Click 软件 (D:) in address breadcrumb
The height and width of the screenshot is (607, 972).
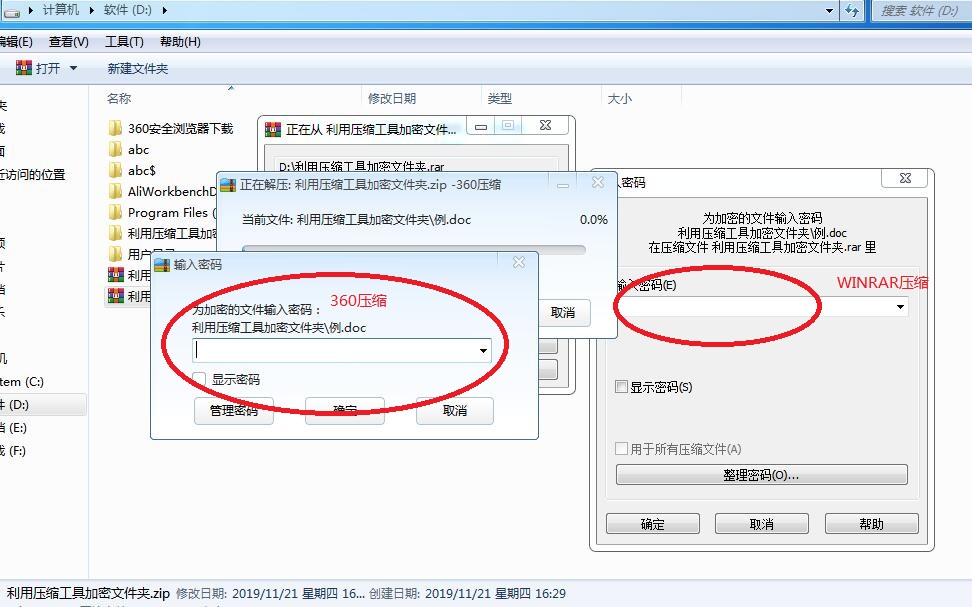(x=128, y=10)
